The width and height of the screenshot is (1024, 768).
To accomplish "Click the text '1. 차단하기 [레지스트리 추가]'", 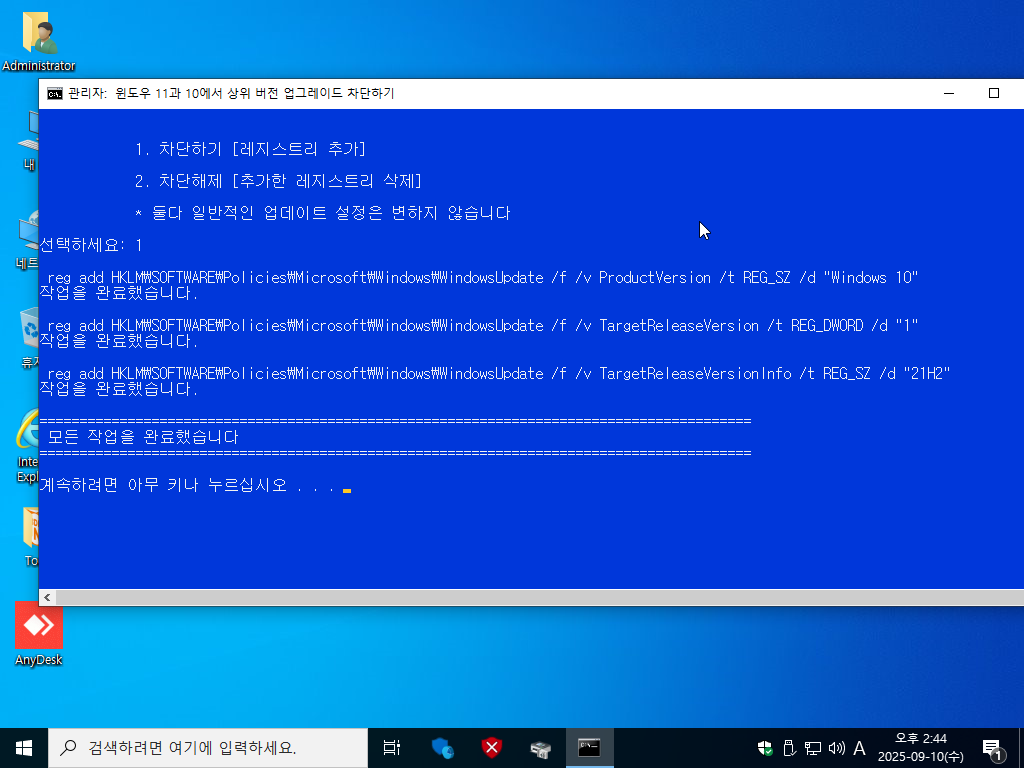I will 250,149.
